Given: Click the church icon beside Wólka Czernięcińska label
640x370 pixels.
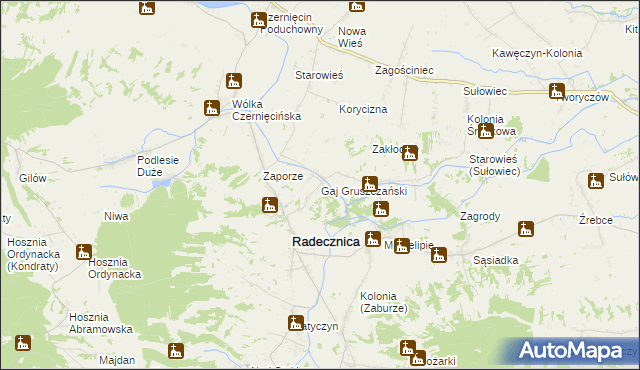Looking at the screenshot, I should coord(212,108).
